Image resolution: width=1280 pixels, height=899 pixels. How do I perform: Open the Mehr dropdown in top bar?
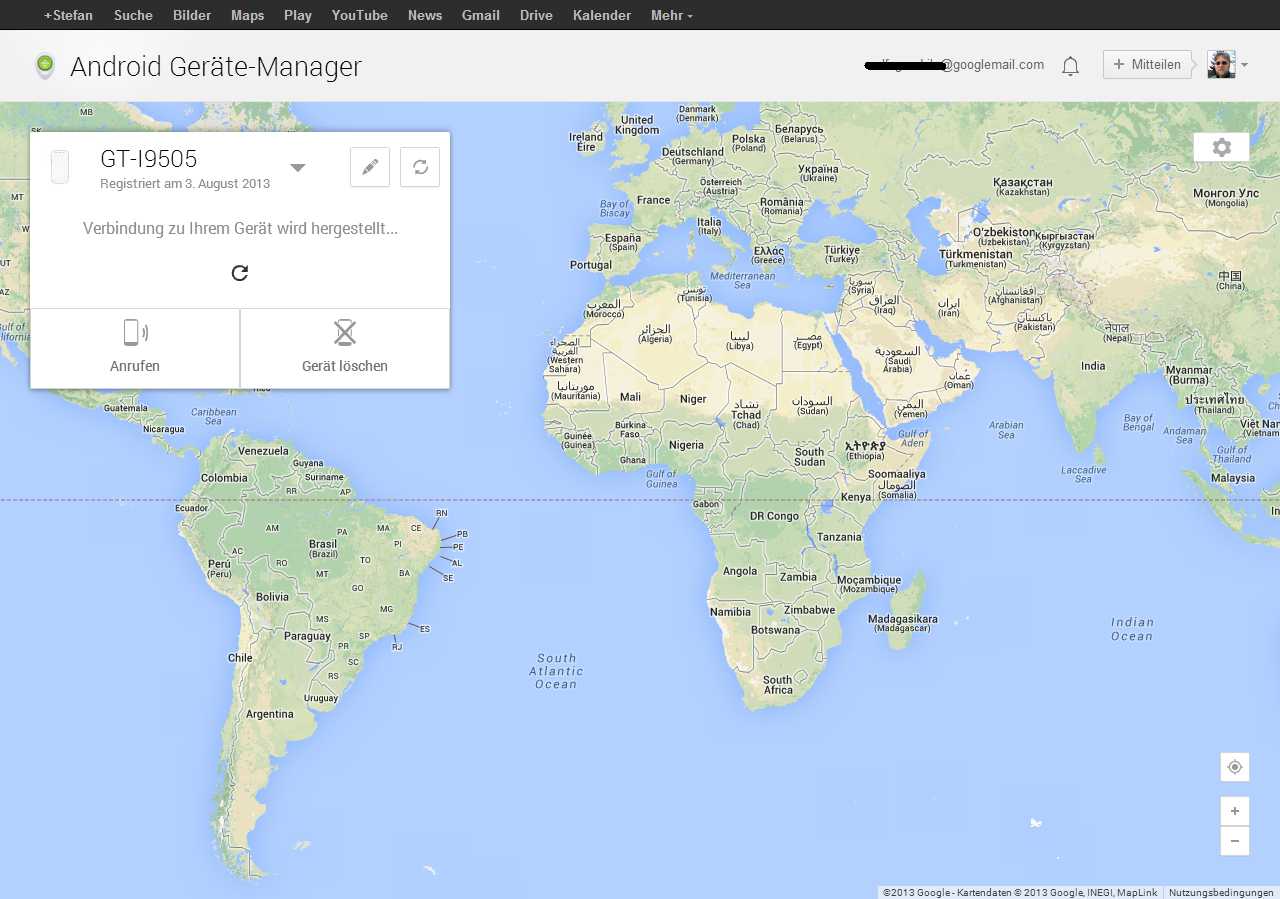[671, 15]
